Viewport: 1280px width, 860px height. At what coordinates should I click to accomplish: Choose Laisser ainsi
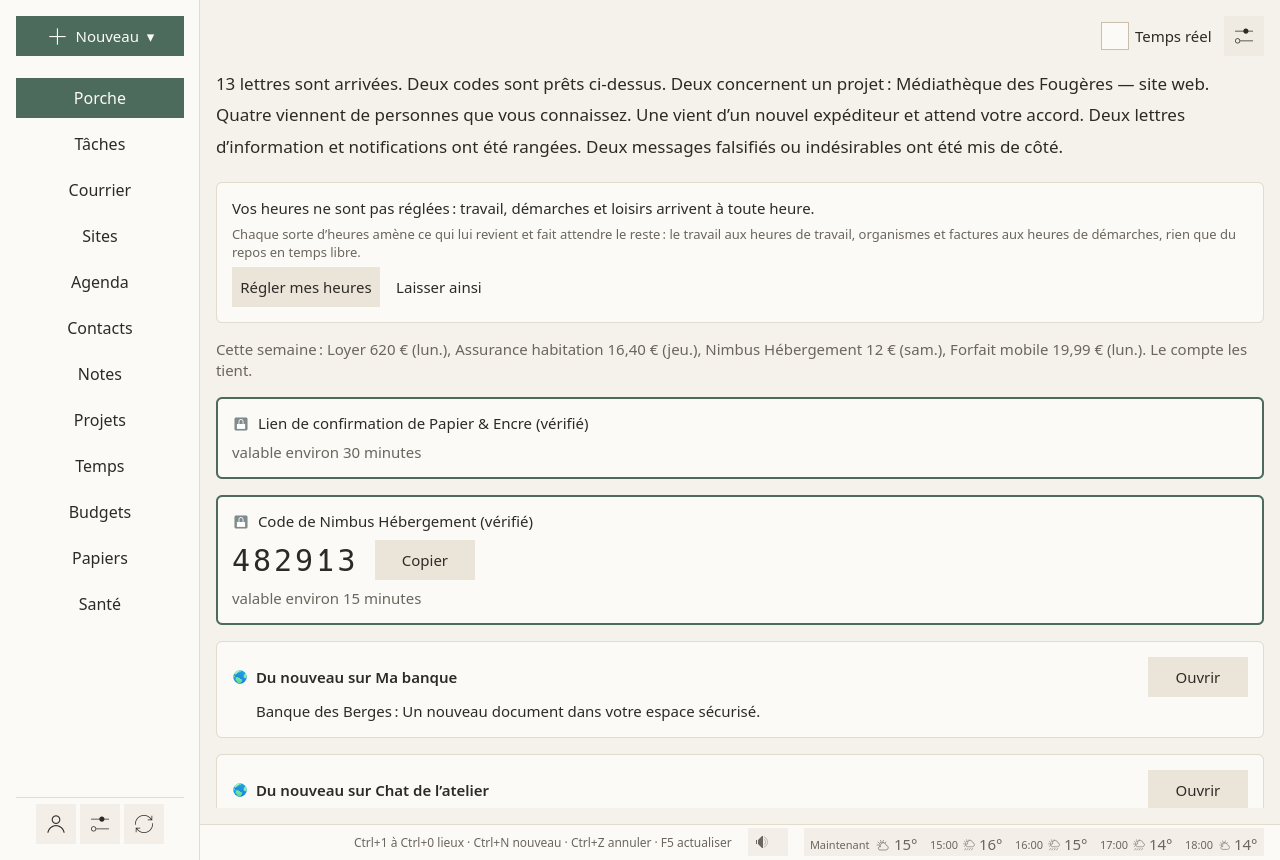pyautogui.click(x=439, y=287)
